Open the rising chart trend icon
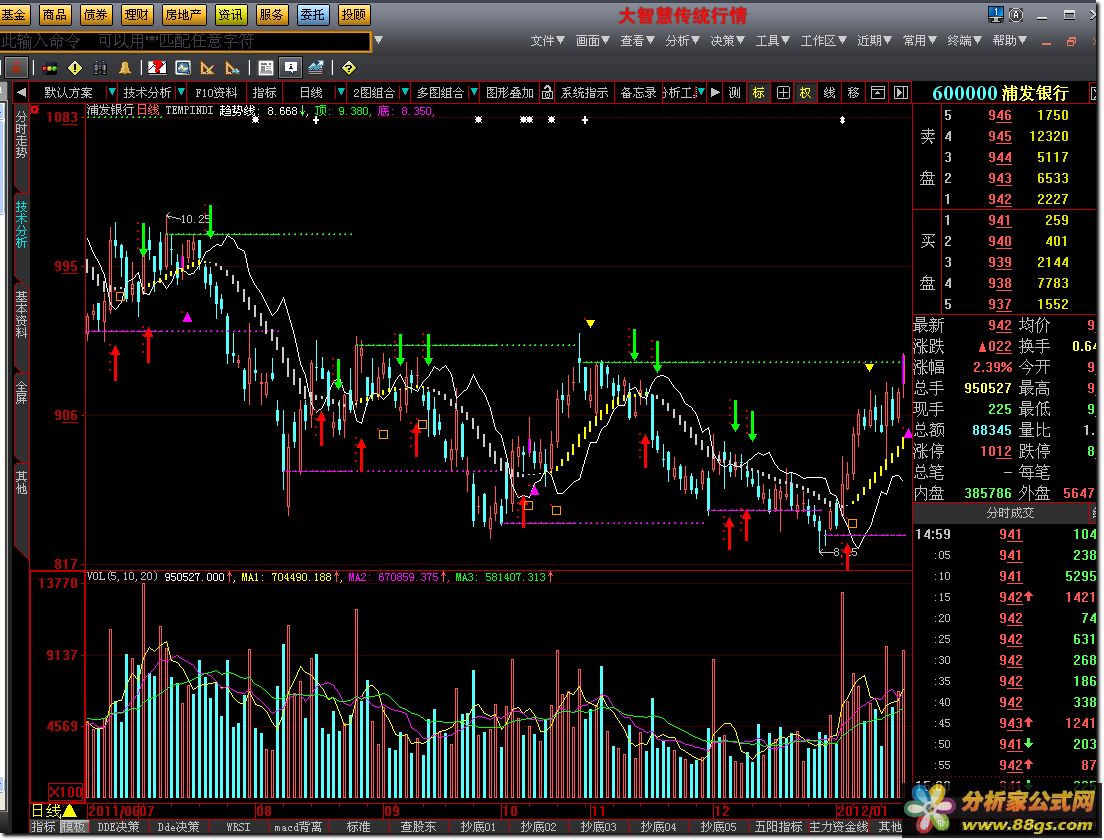The width and height of the screenshot is (1104, 840). [315, 68]
